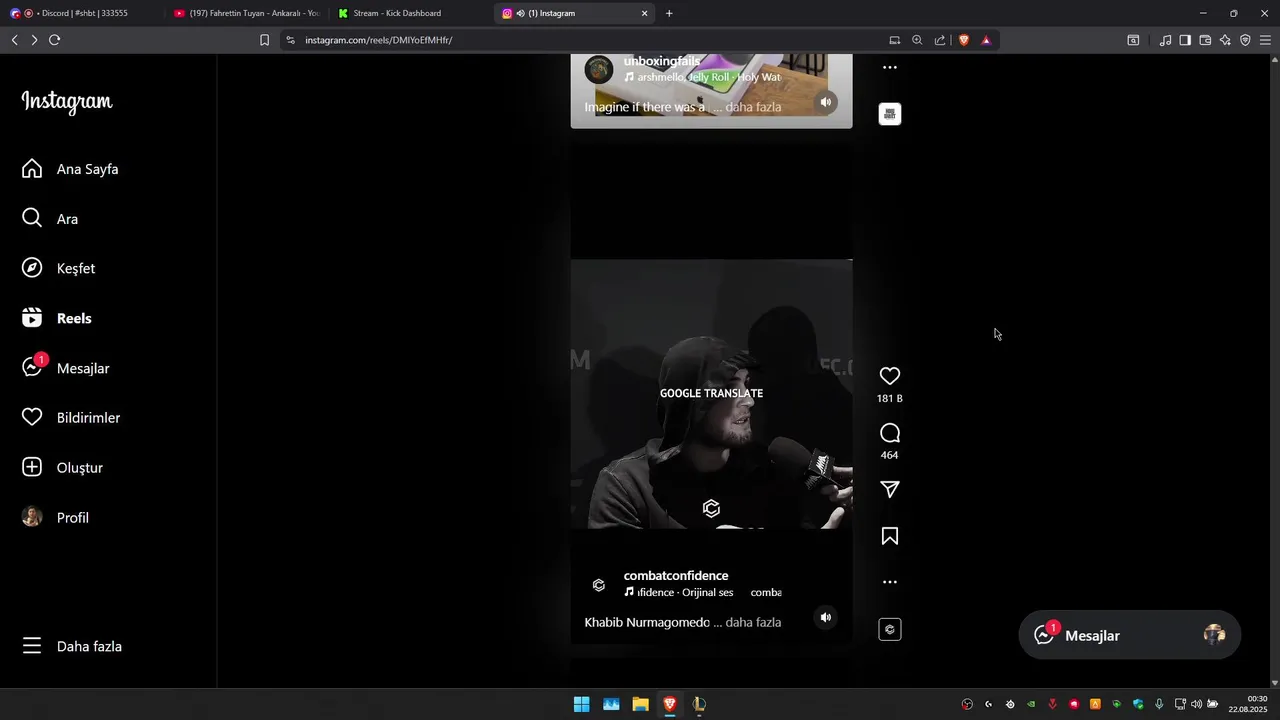
Task: Expand 'Imagine if there was a' caption
Action: (x=753, y=107)
